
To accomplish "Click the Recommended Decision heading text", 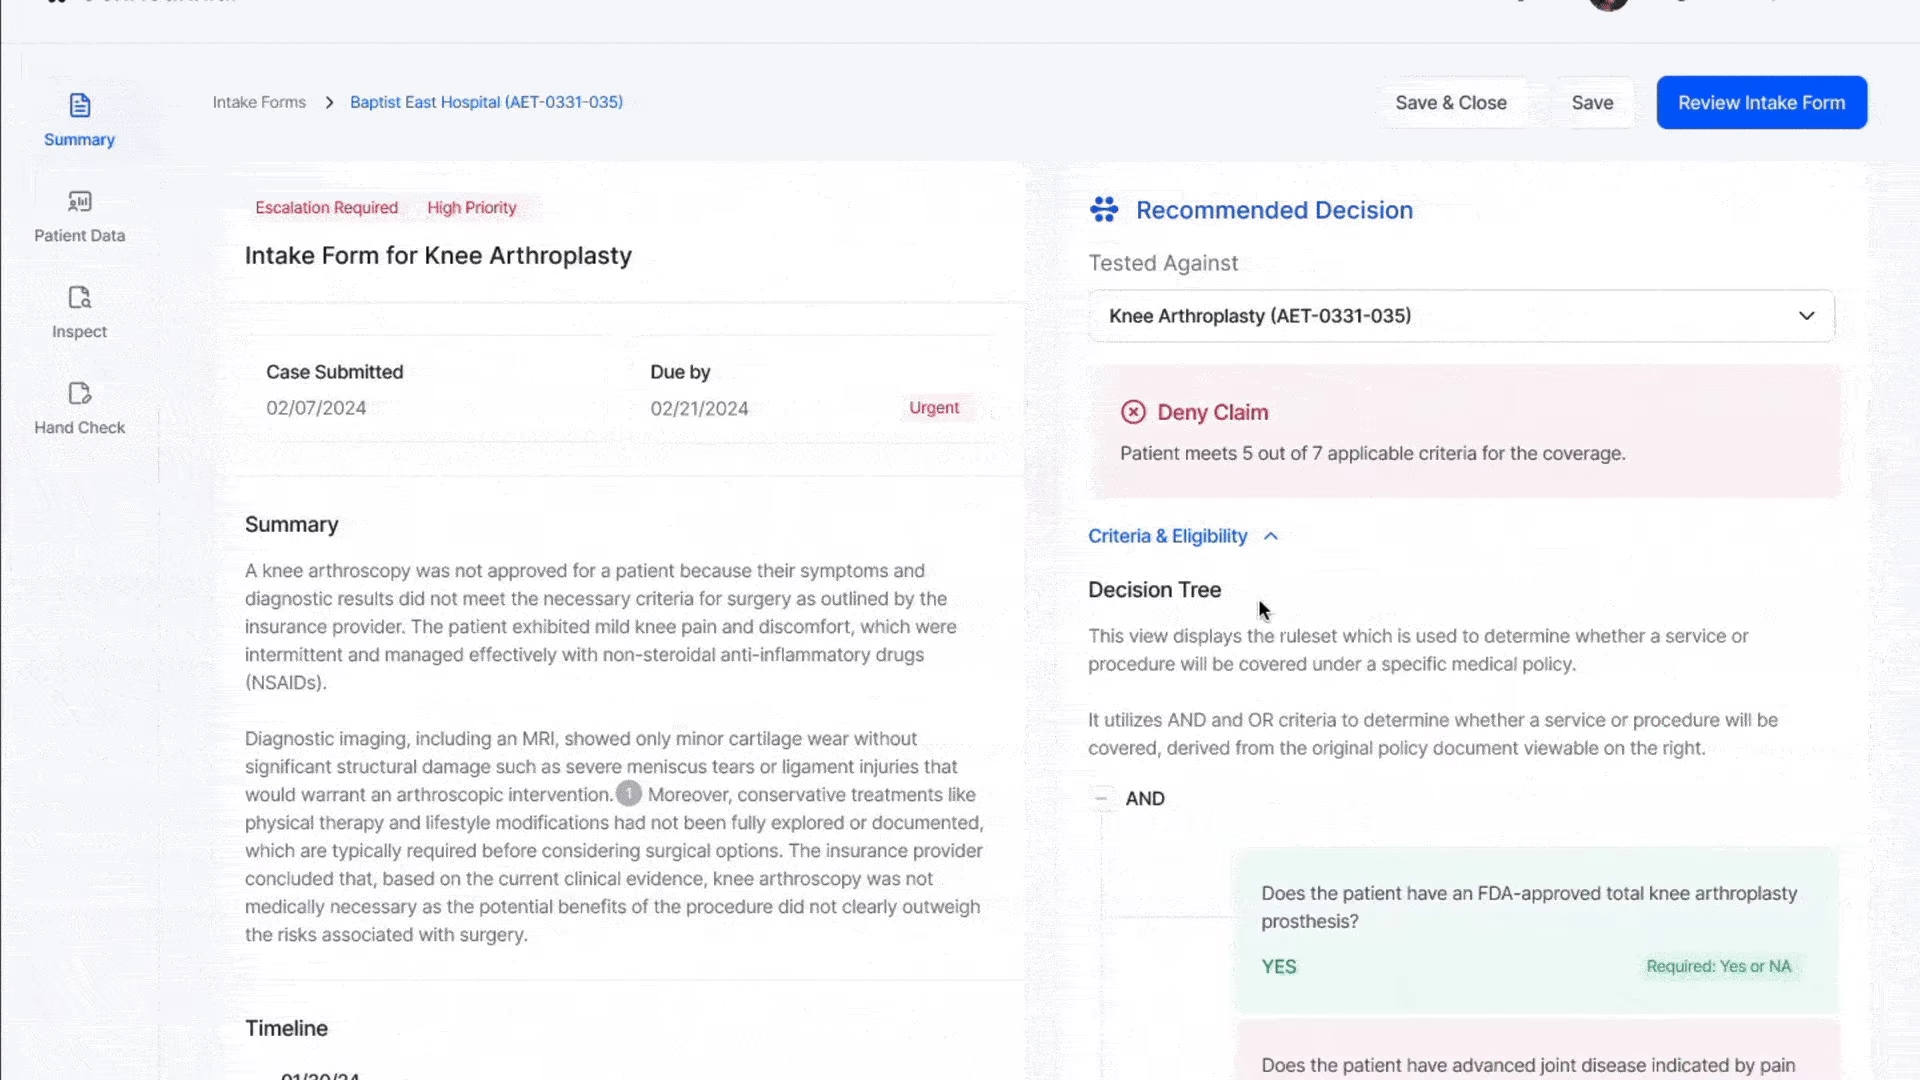I will click(x=1274, y=210).
